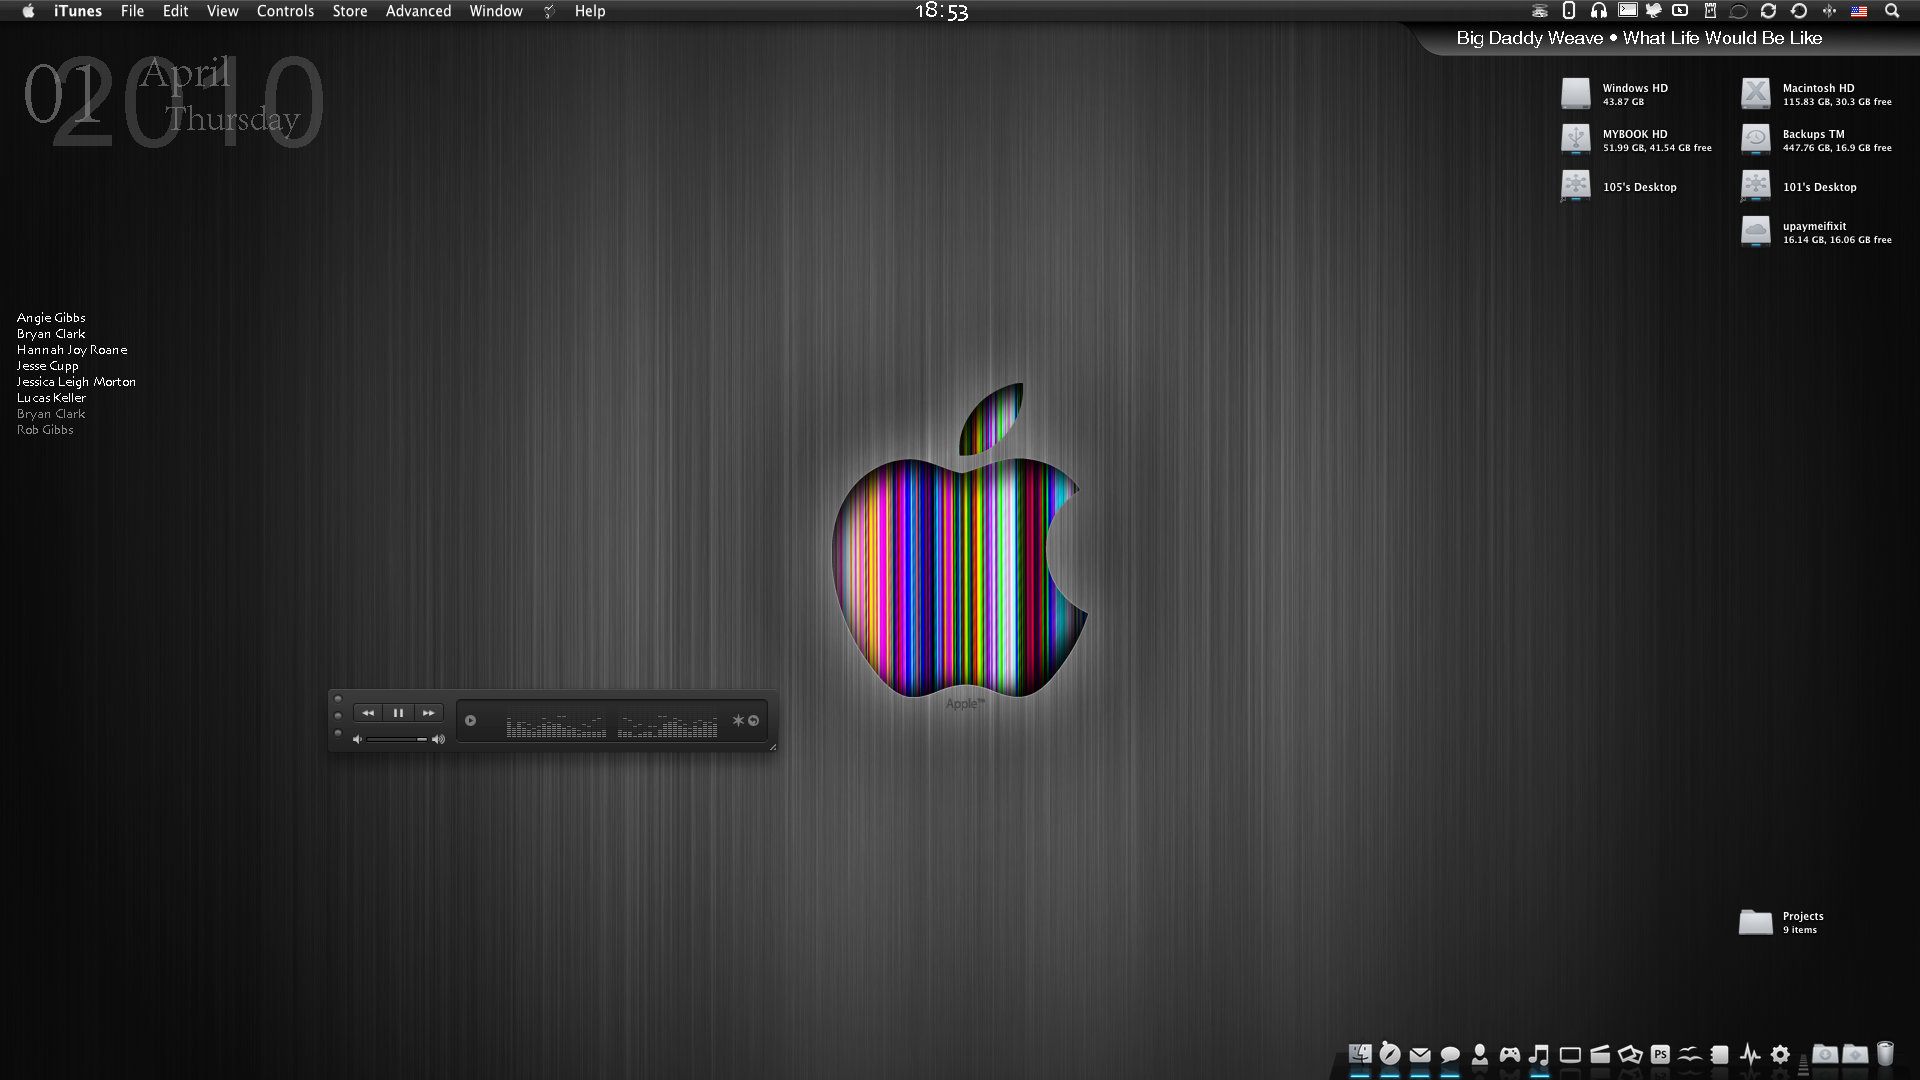
Task: Click the repeat arrow icon in player display
Action: tap(754, 720)
